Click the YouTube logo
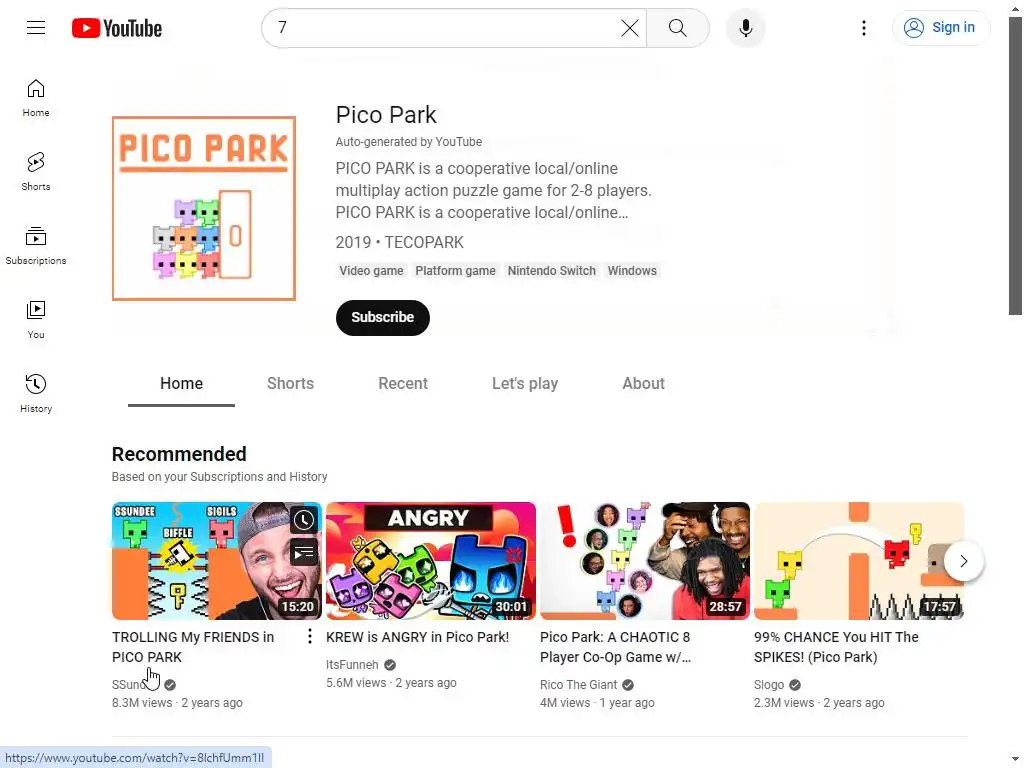The image size is (1024, 768). pos(117,28)
